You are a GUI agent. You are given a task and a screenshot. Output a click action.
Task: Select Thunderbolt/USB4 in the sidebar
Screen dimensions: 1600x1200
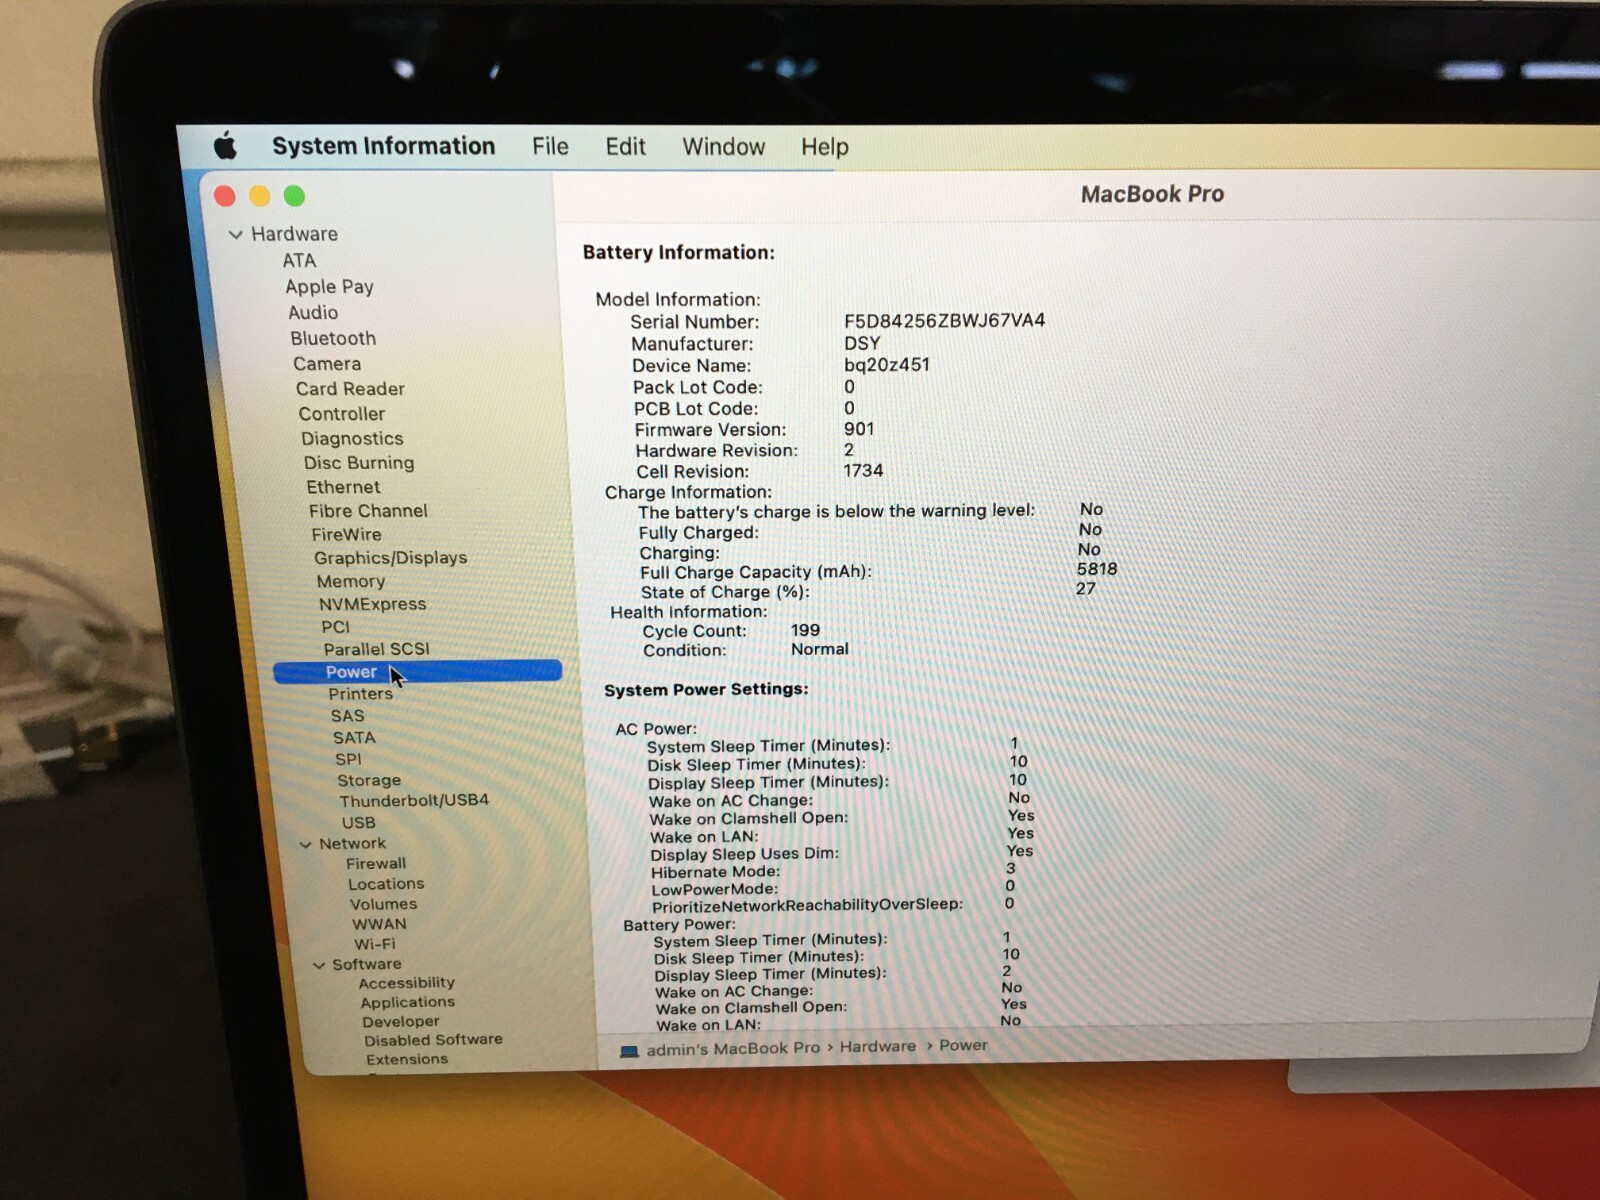(414, 801)
